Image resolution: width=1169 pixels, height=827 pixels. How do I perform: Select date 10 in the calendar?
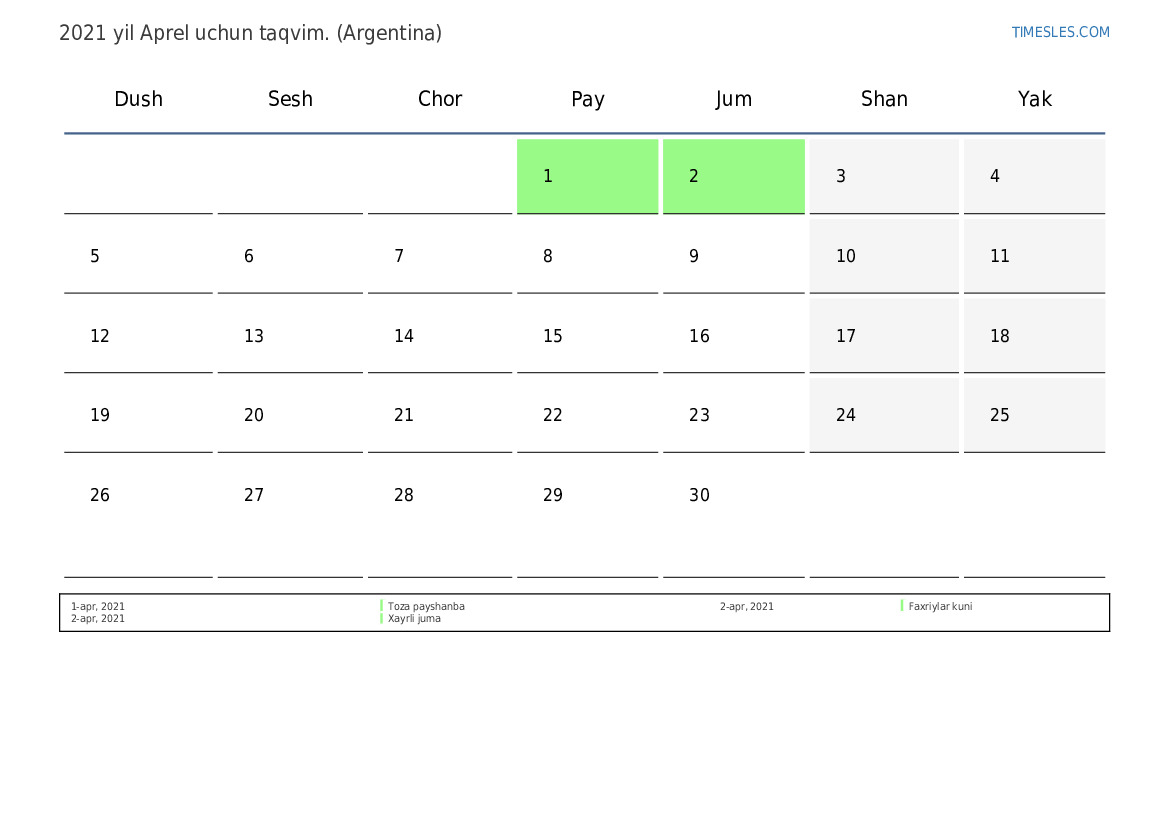[x=884, y=256]
